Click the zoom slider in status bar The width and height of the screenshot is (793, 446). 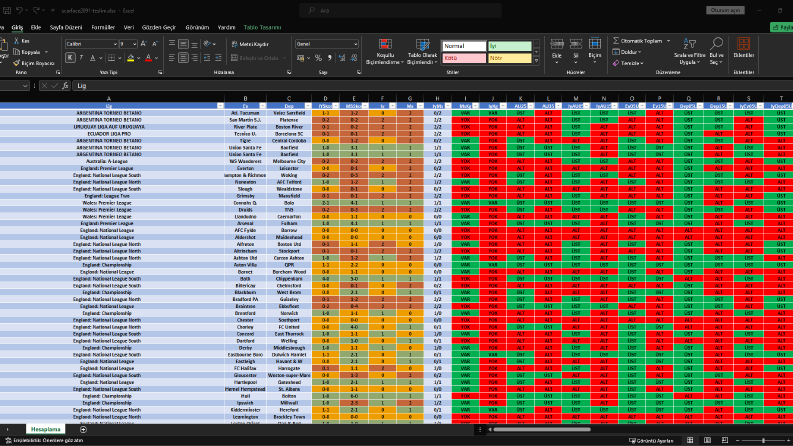[x=764, y=440]
